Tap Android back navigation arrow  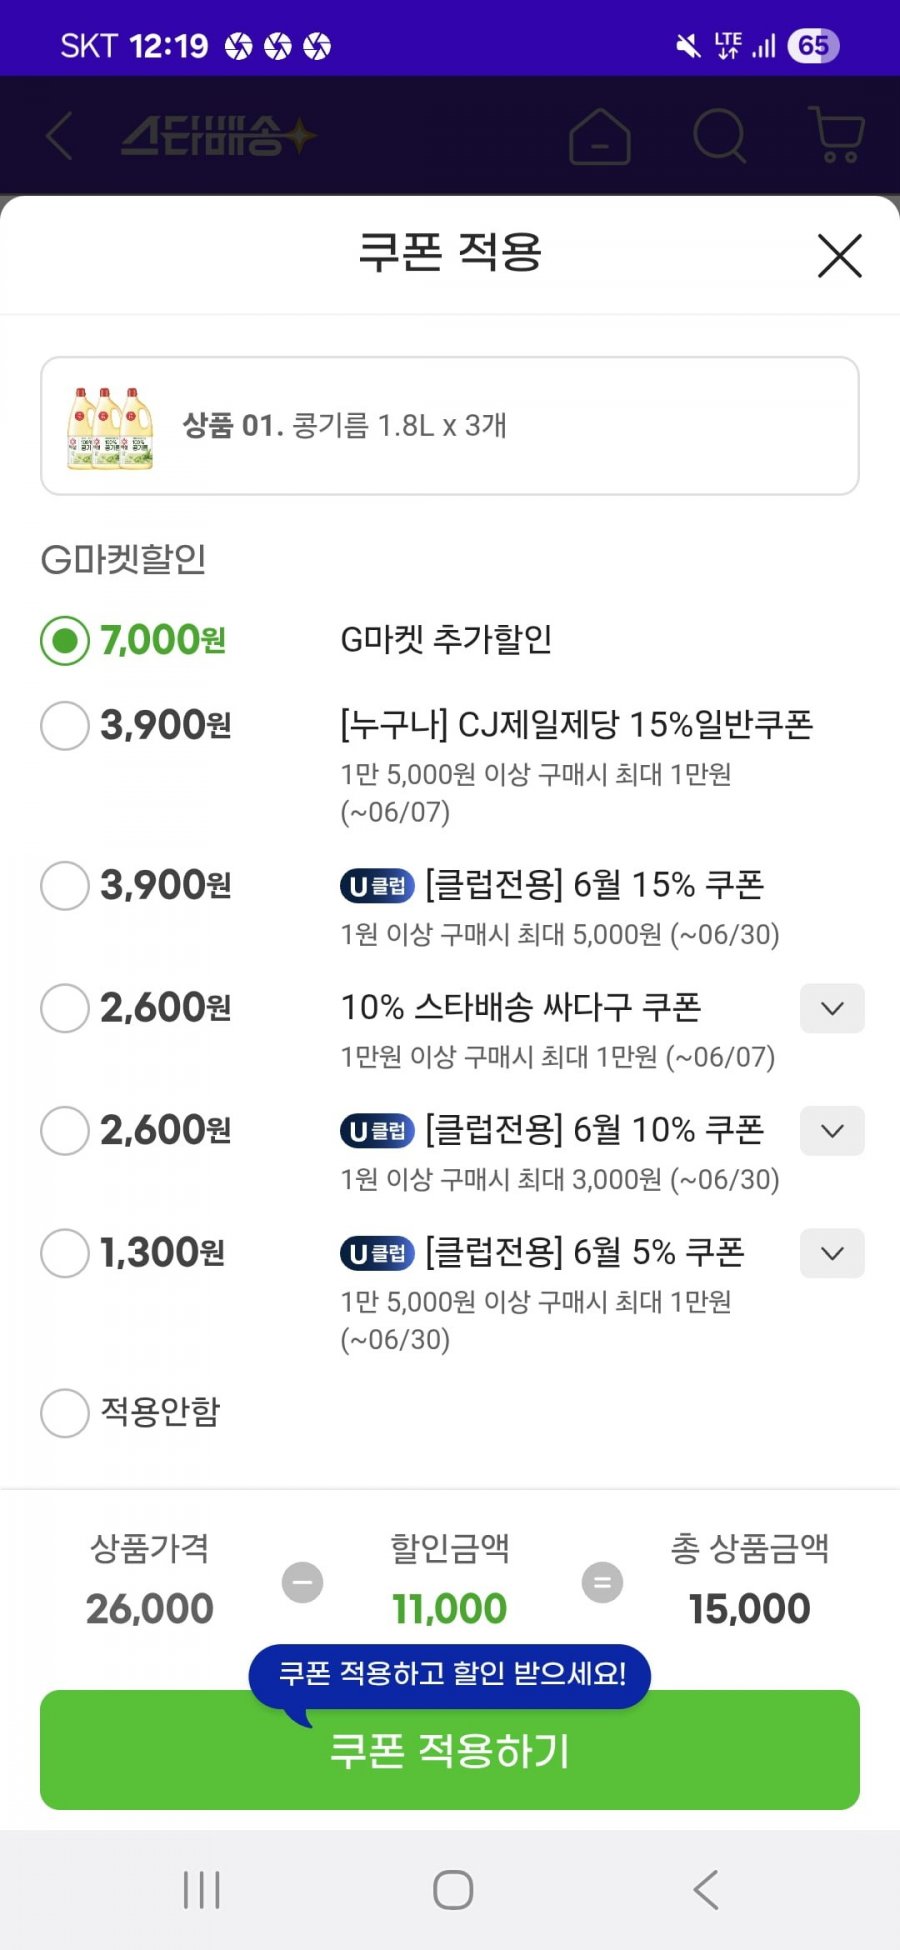[705, 1890]
